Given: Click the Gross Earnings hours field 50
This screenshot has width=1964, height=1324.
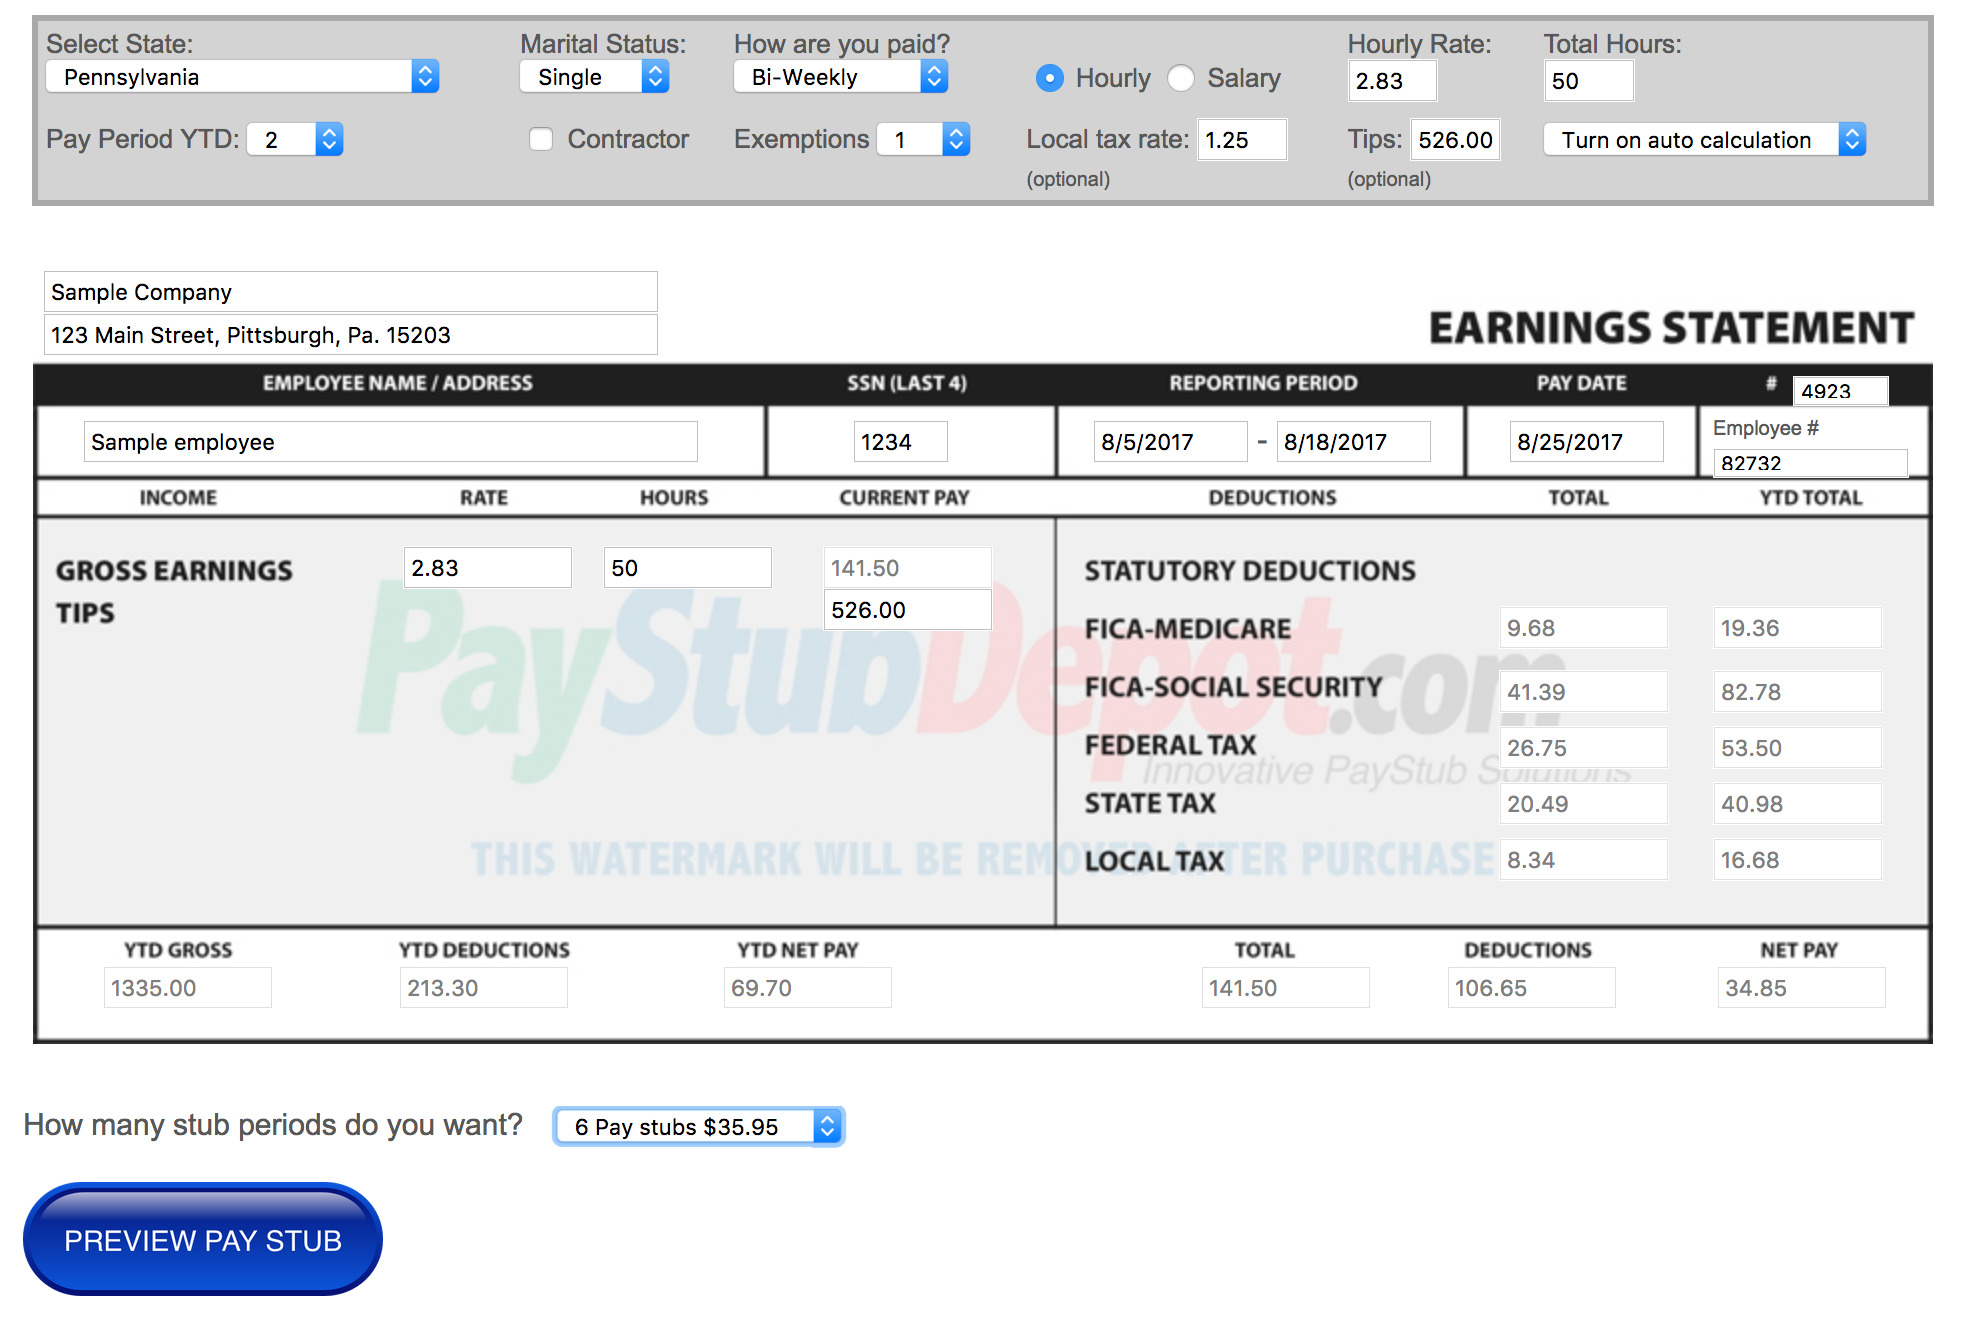Looking at the screenshot, I should coord(688,568).
